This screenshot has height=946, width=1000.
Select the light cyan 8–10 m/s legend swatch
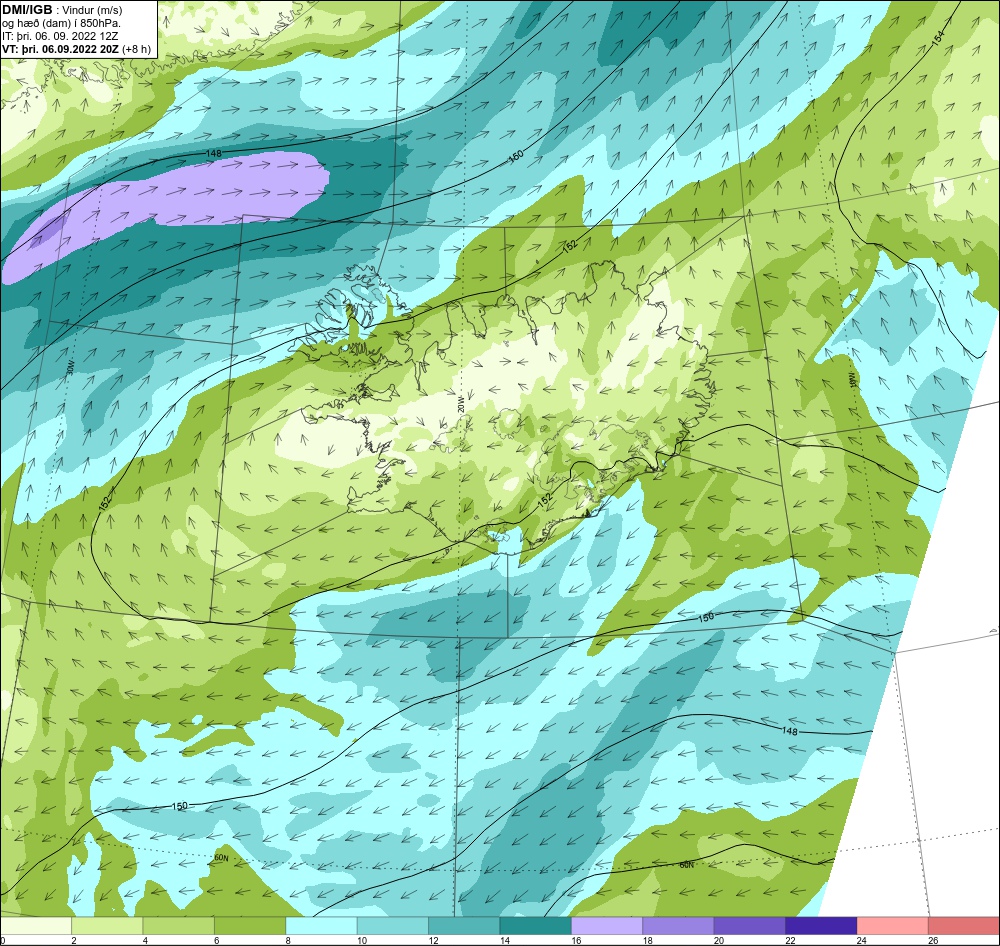coord(321,926)
